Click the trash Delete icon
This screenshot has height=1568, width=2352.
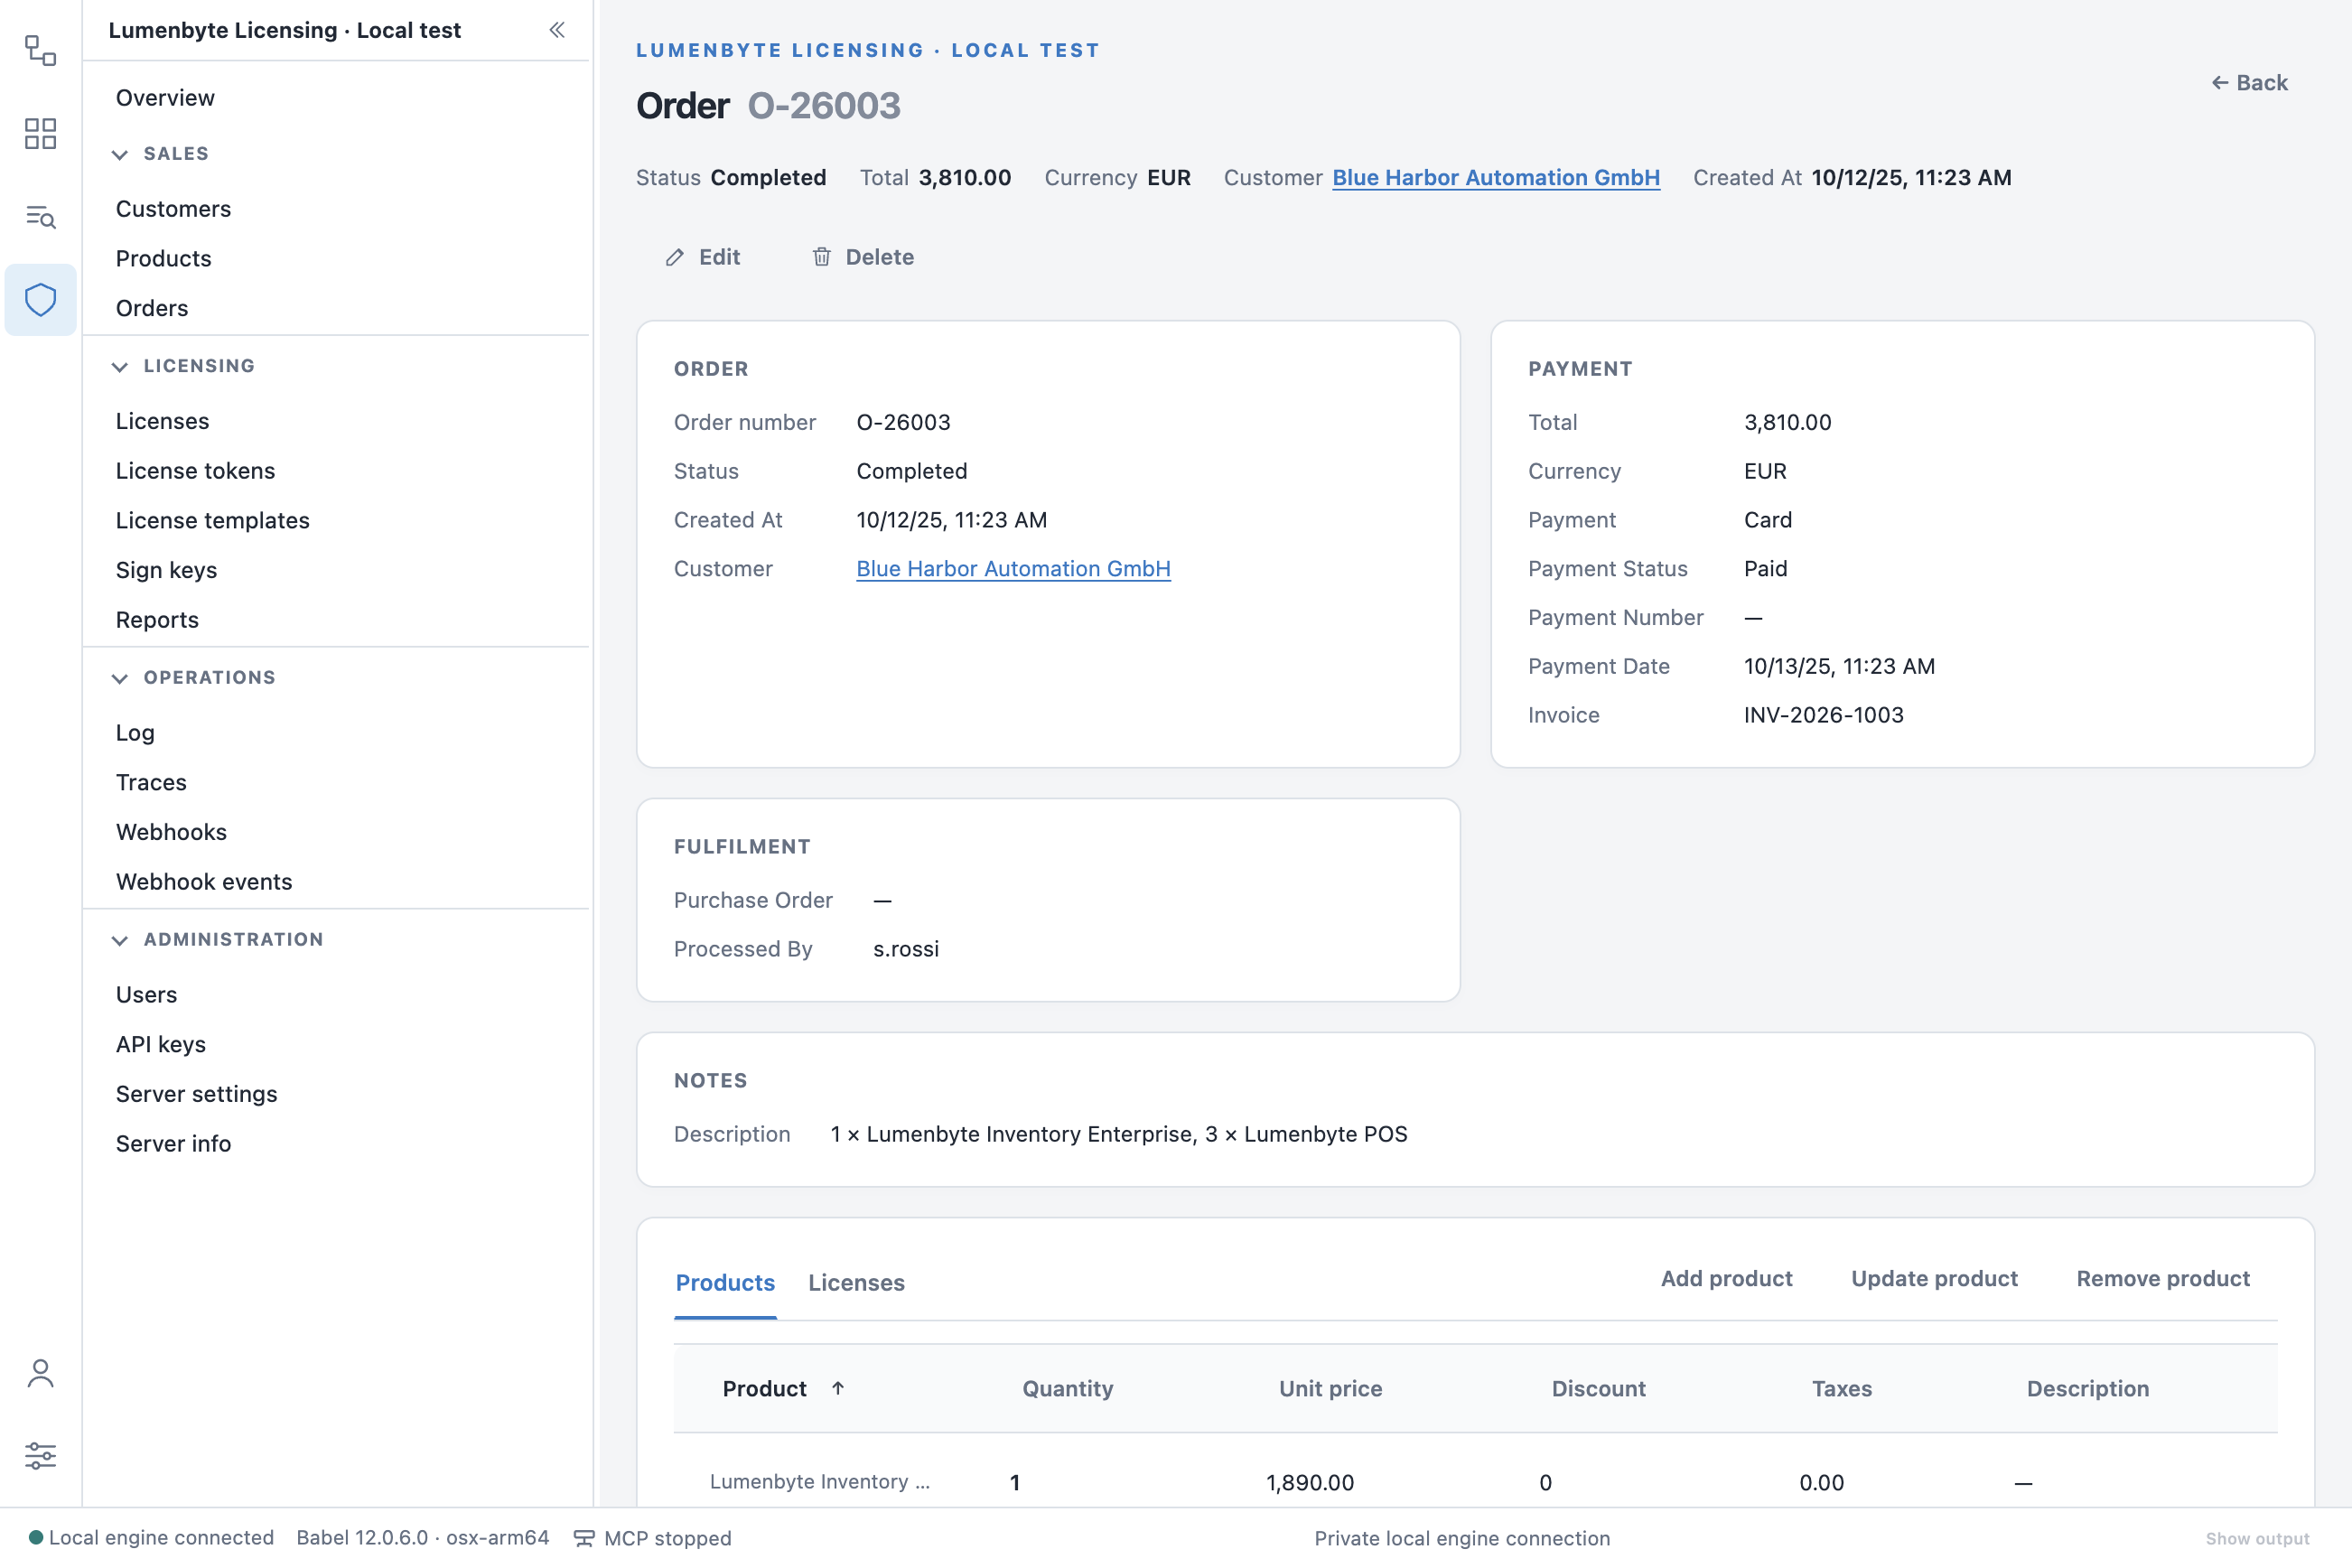pyautogui.click(x=821, y=257)
